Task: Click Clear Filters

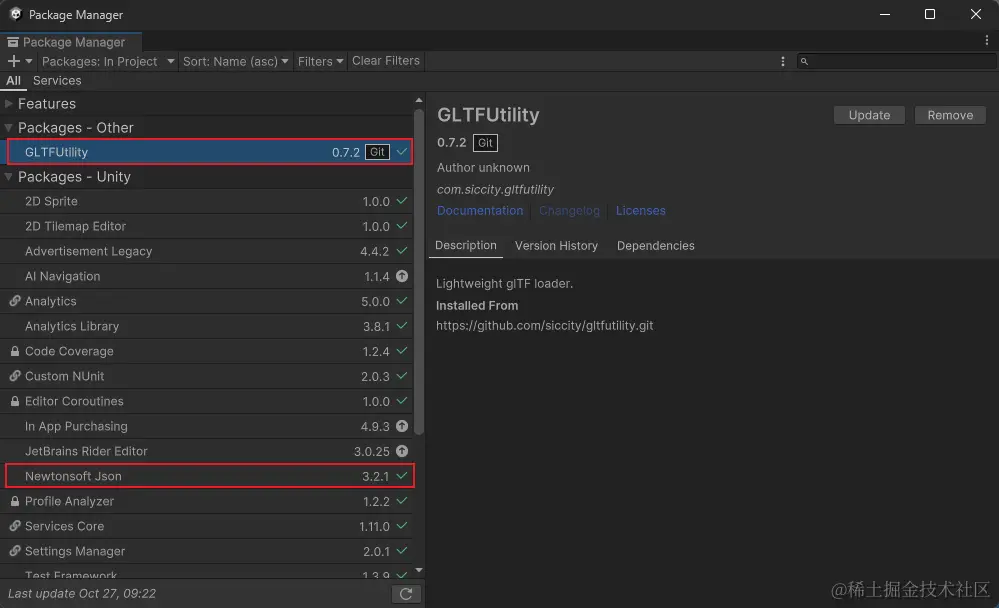Action: pos(385,61)
